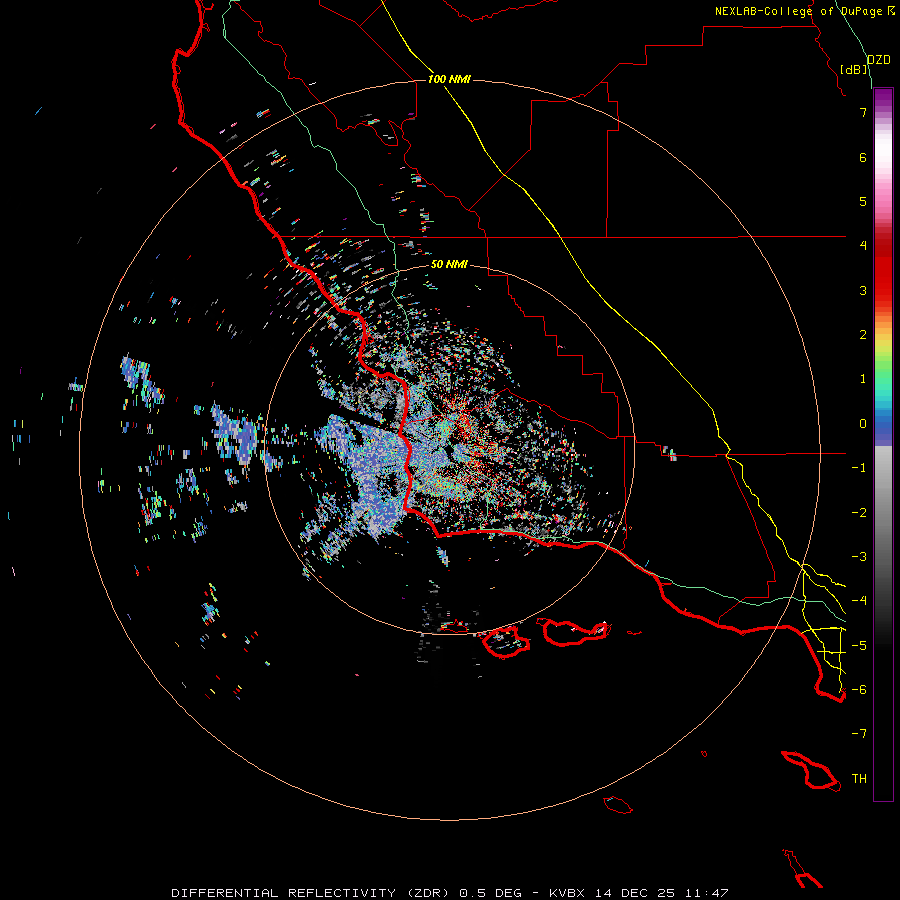Screen dimensions: 900x900
Task: Click the "50 NMI" range ring label
Action: coord(449,264)
